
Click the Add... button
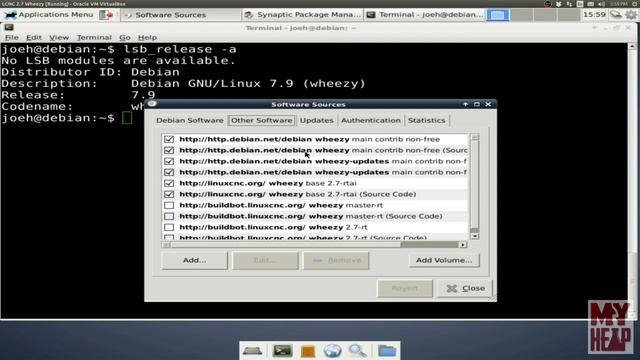pyautogui.click(x=194, y=260)
